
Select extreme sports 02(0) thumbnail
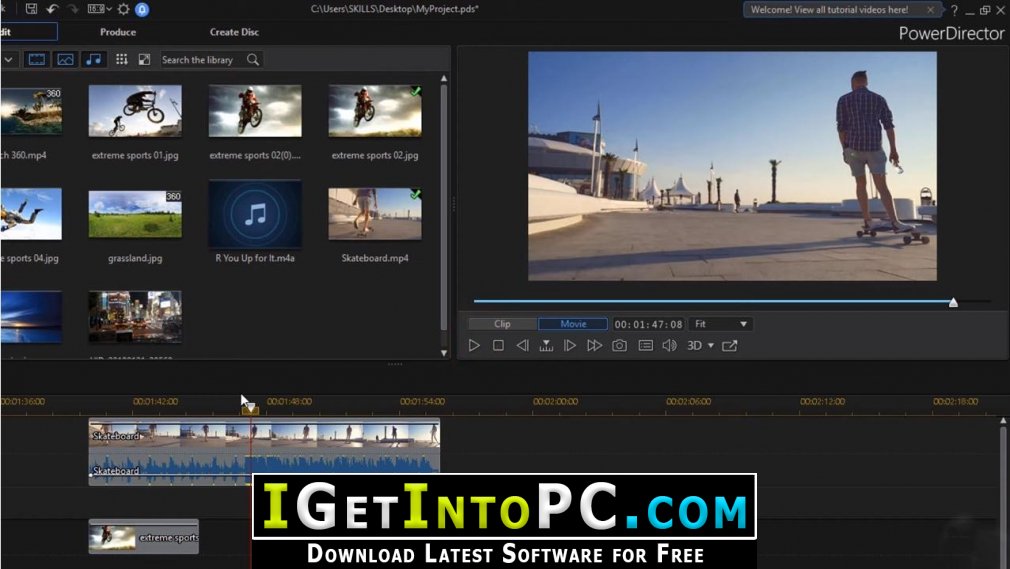255,111
